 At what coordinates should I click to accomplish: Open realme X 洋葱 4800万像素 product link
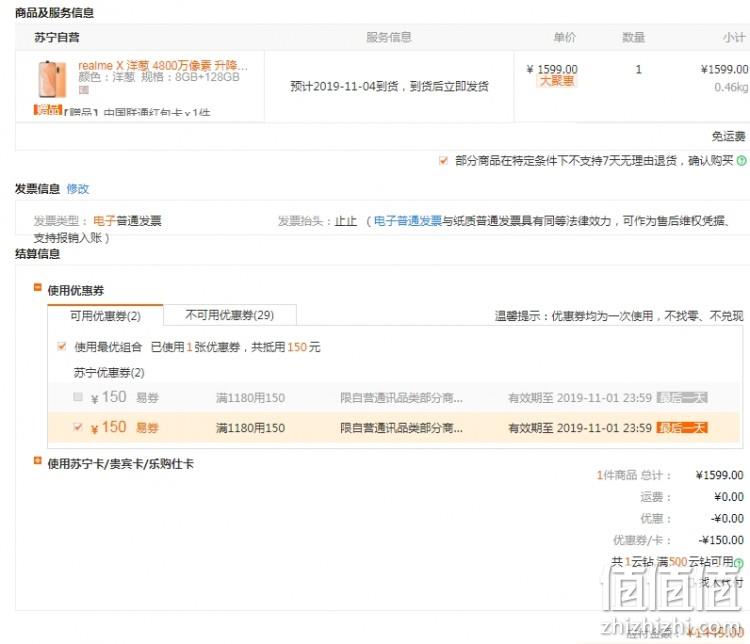coord(163,66)
